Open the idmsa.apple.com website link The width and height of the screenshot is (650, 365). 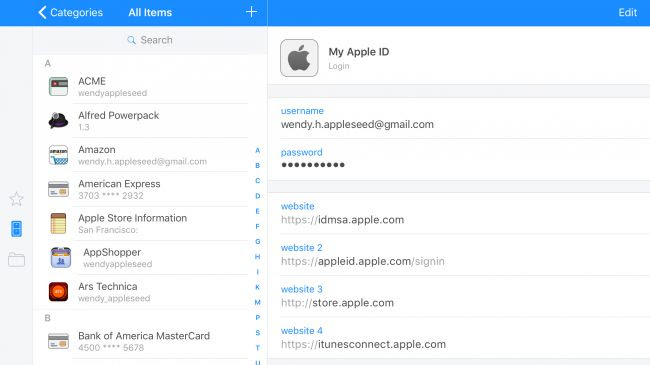[342, 220]
